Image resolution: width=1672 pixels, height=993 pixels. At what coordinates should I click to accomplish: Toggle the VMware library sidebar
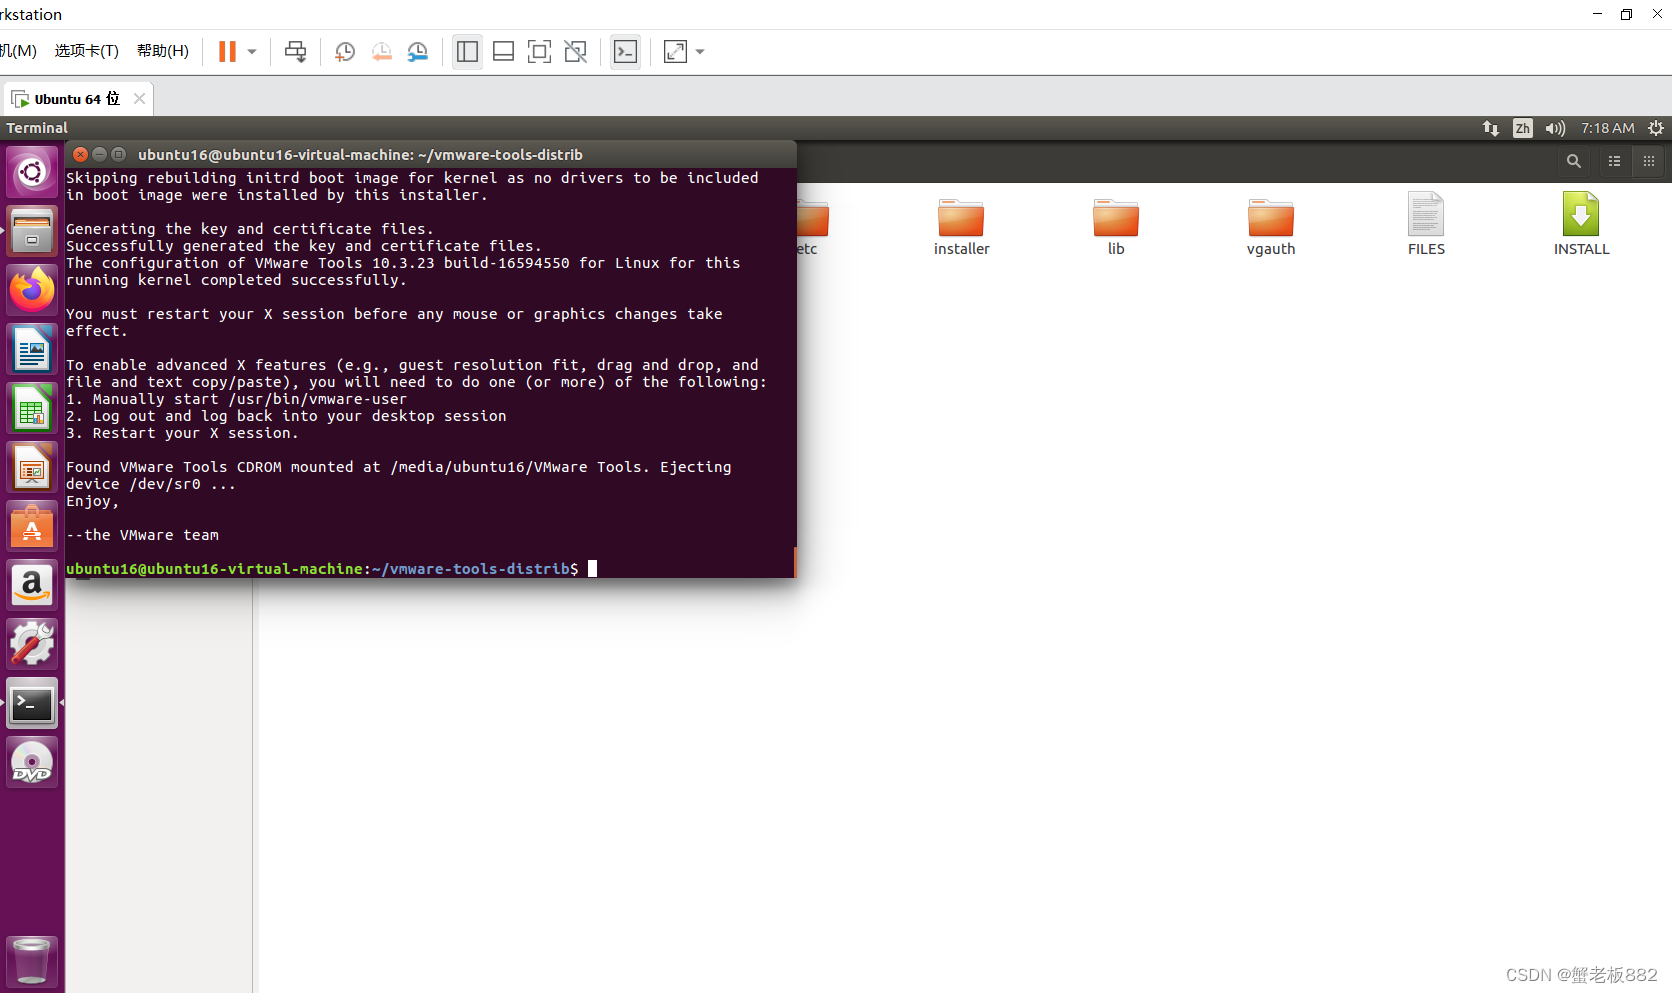pyautogui.click(x=467, y=52)
